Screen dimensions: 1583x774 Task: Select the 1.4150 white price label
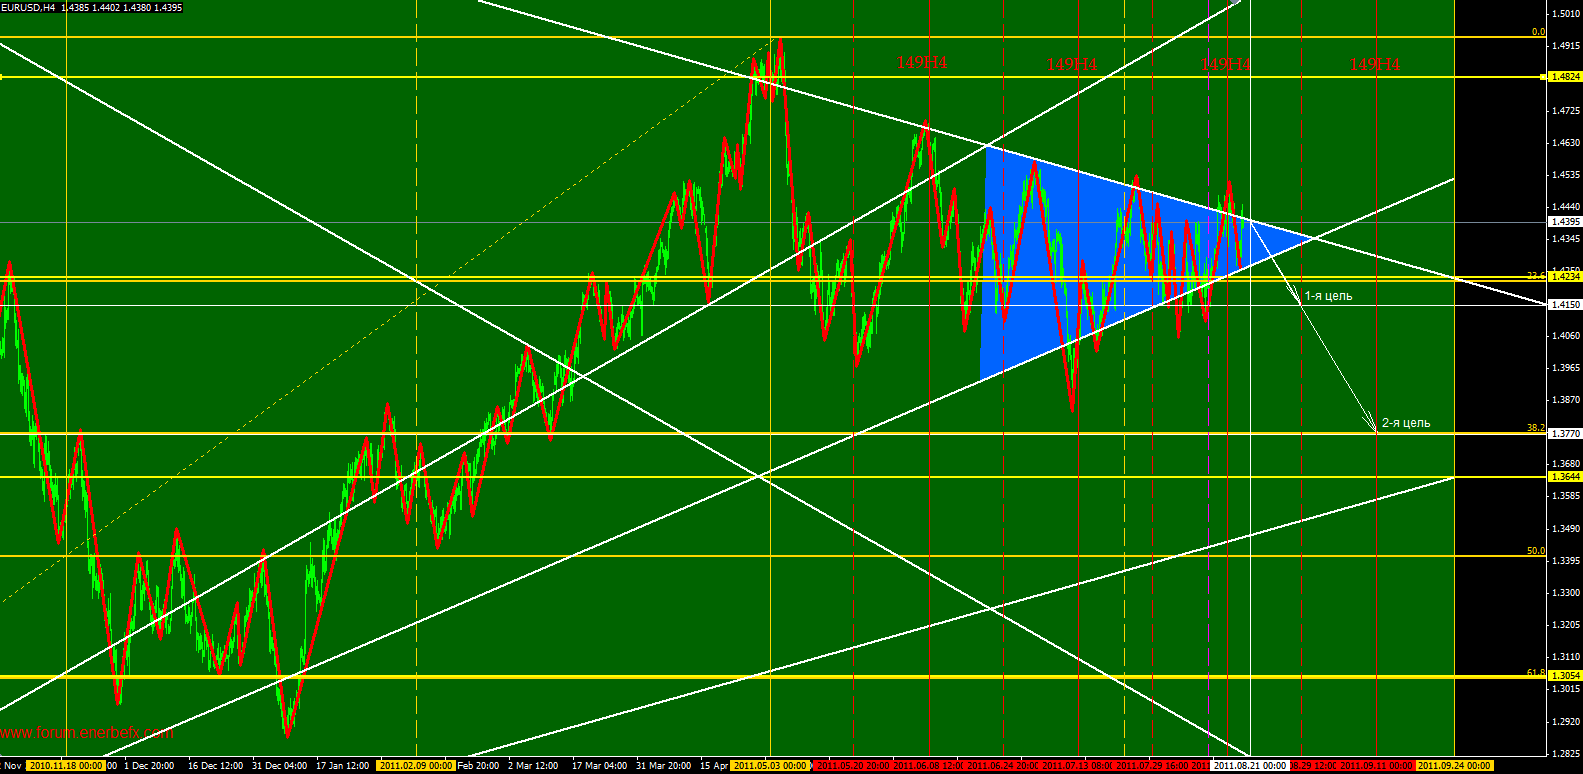(x=1564, y=305)
